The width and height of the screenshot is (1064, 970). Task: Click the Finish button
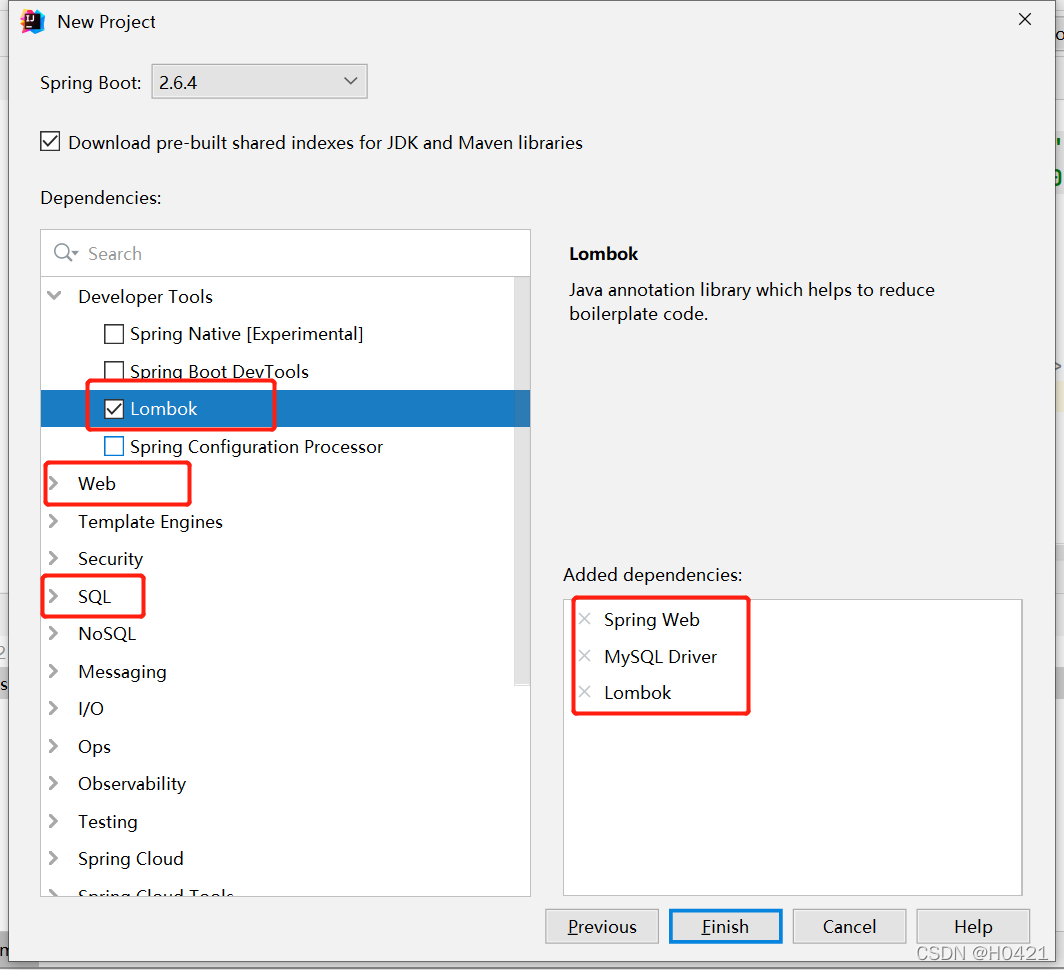tap(725, 927)
